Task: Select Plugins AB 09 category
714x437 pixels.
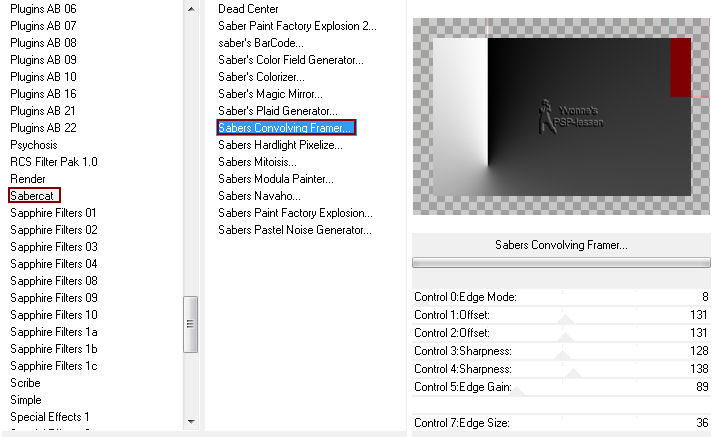Action: (43, 60)
